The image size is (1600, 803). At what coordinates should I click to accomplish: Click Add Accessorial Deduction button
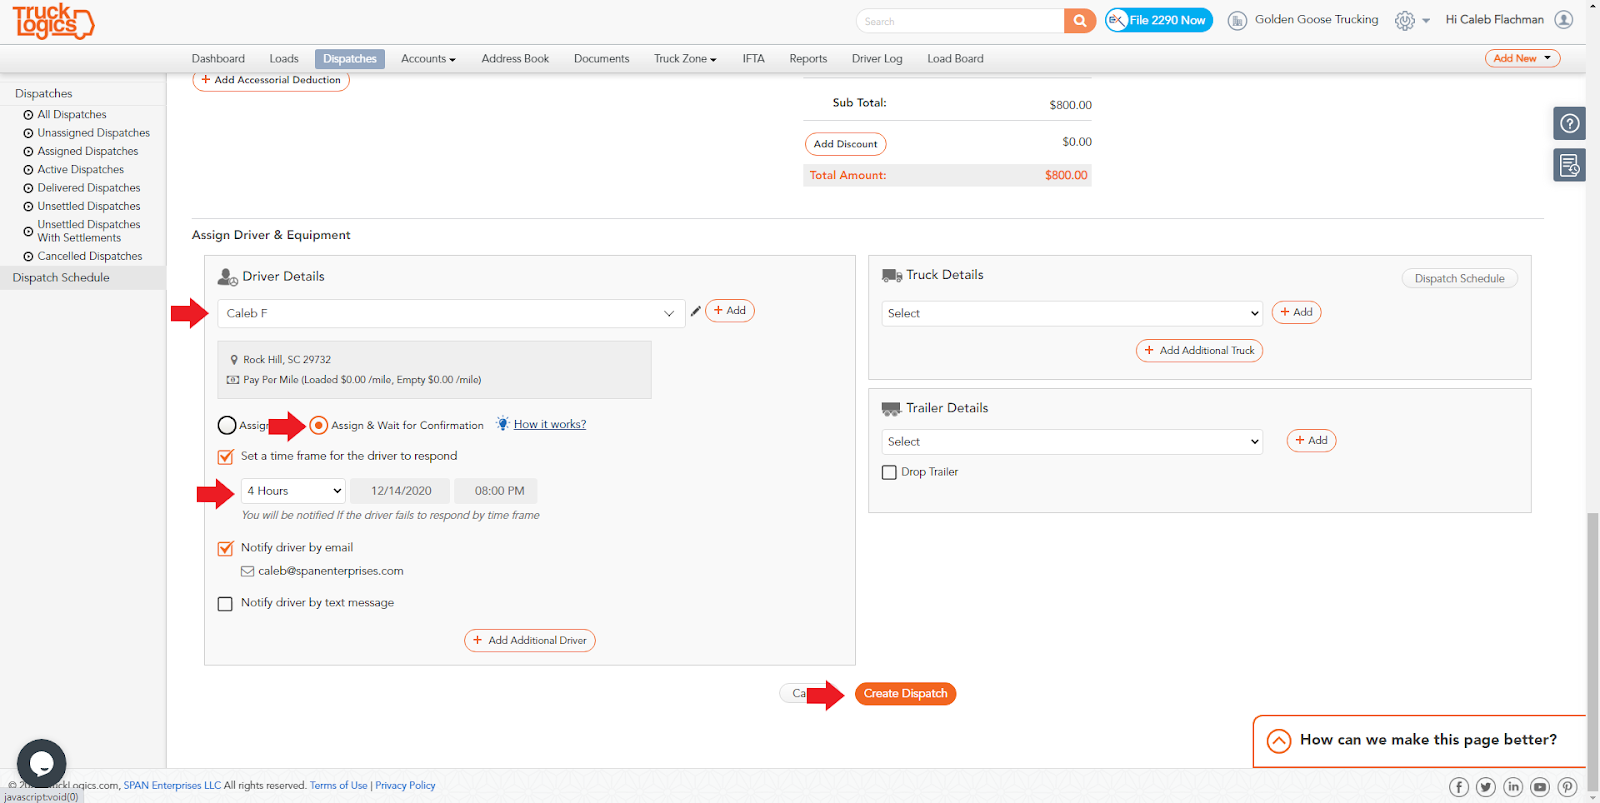(271, 80)
